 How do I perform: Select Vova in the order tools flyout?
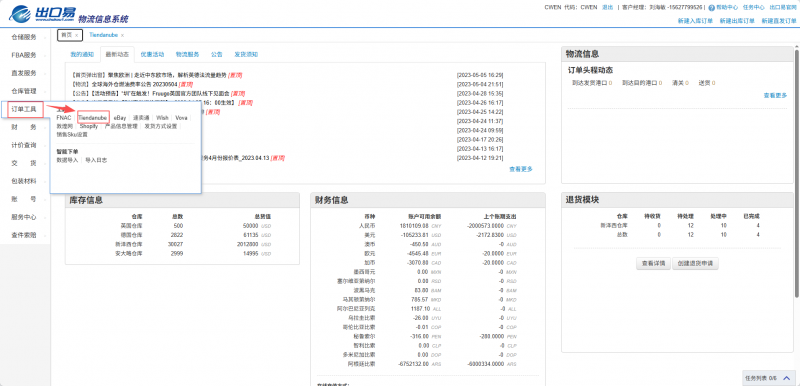(x=181, y=118)
